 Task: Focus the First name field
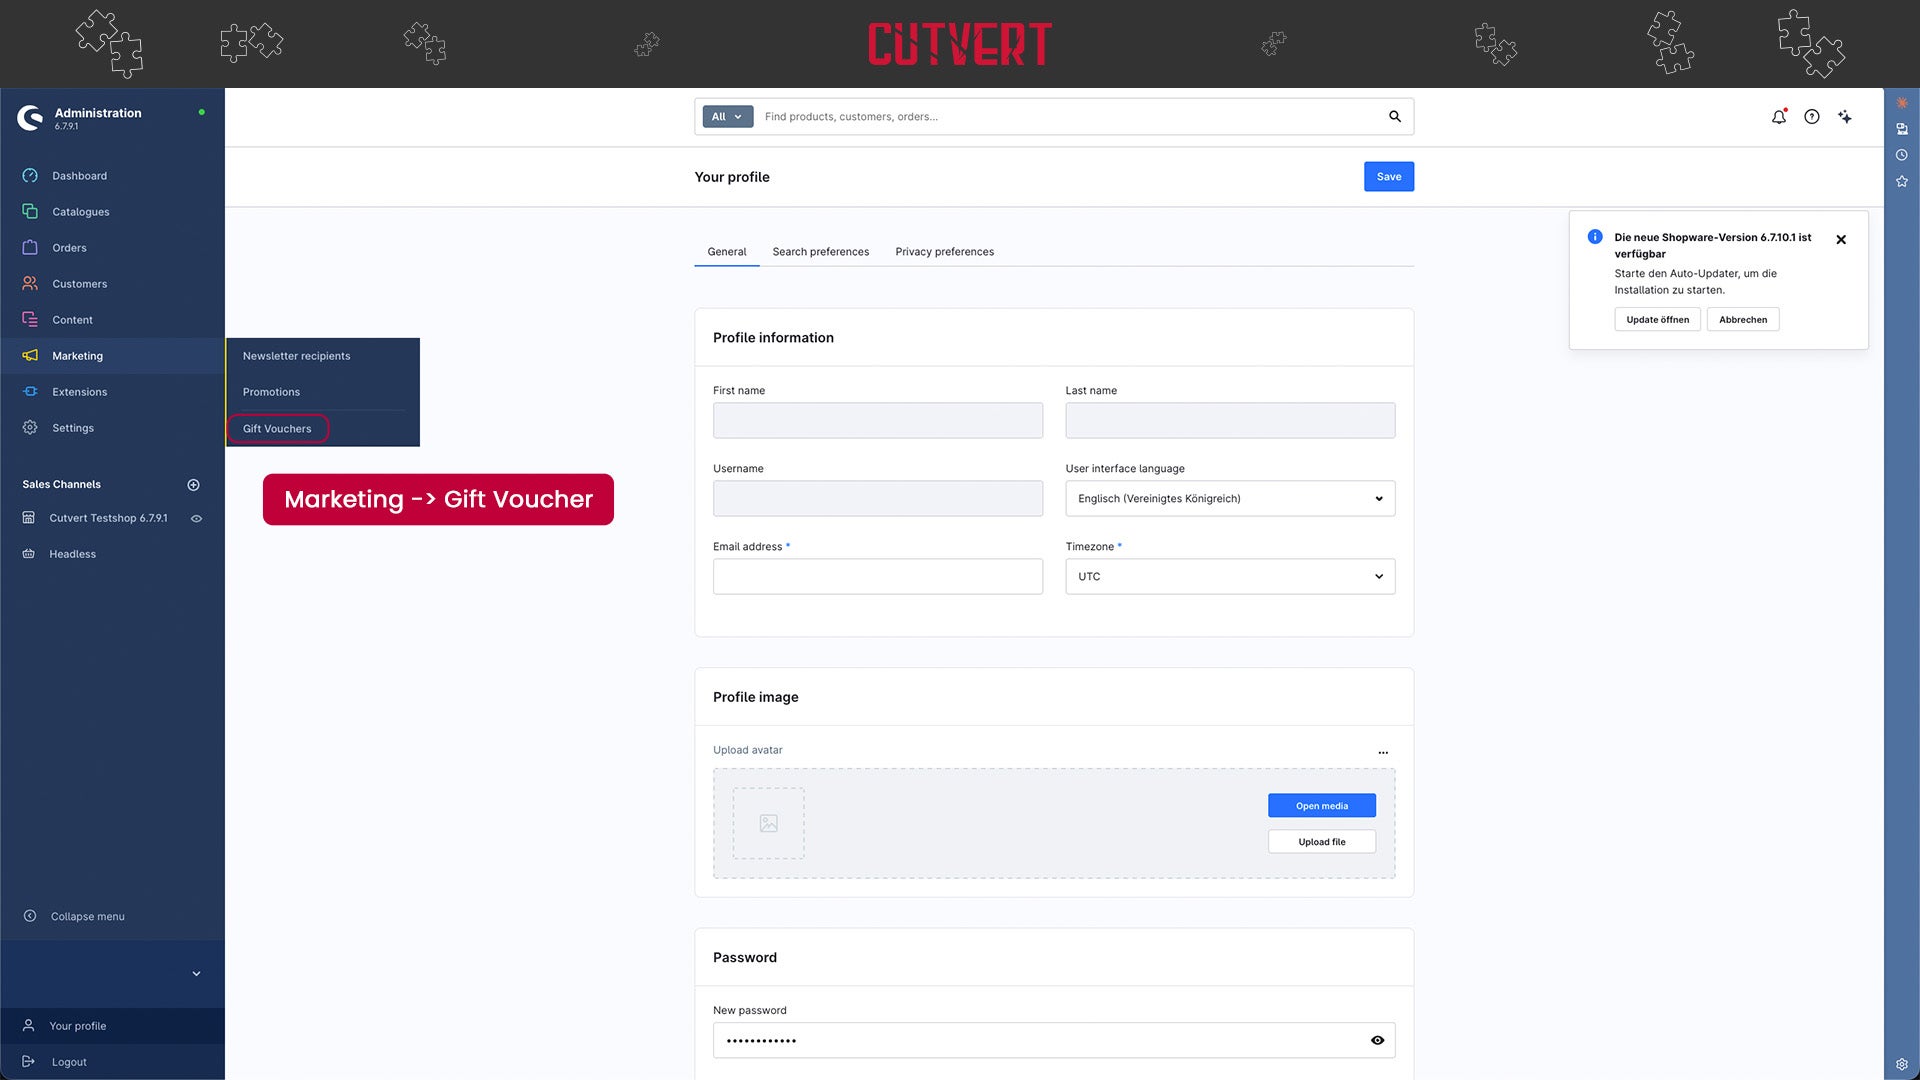878,421
